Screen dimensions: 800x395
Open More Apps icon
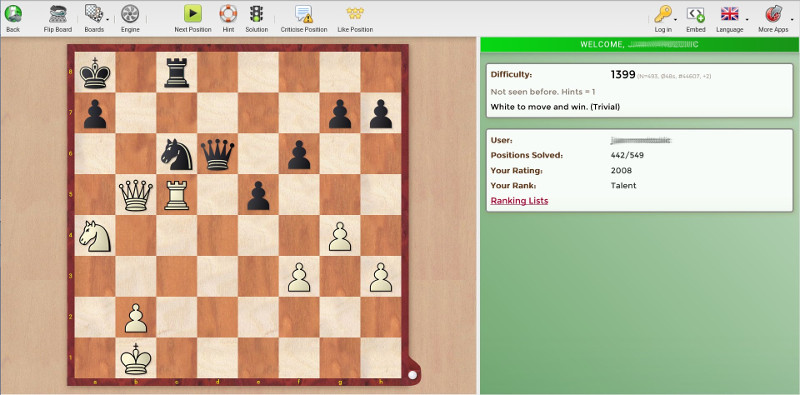[773, 14]
